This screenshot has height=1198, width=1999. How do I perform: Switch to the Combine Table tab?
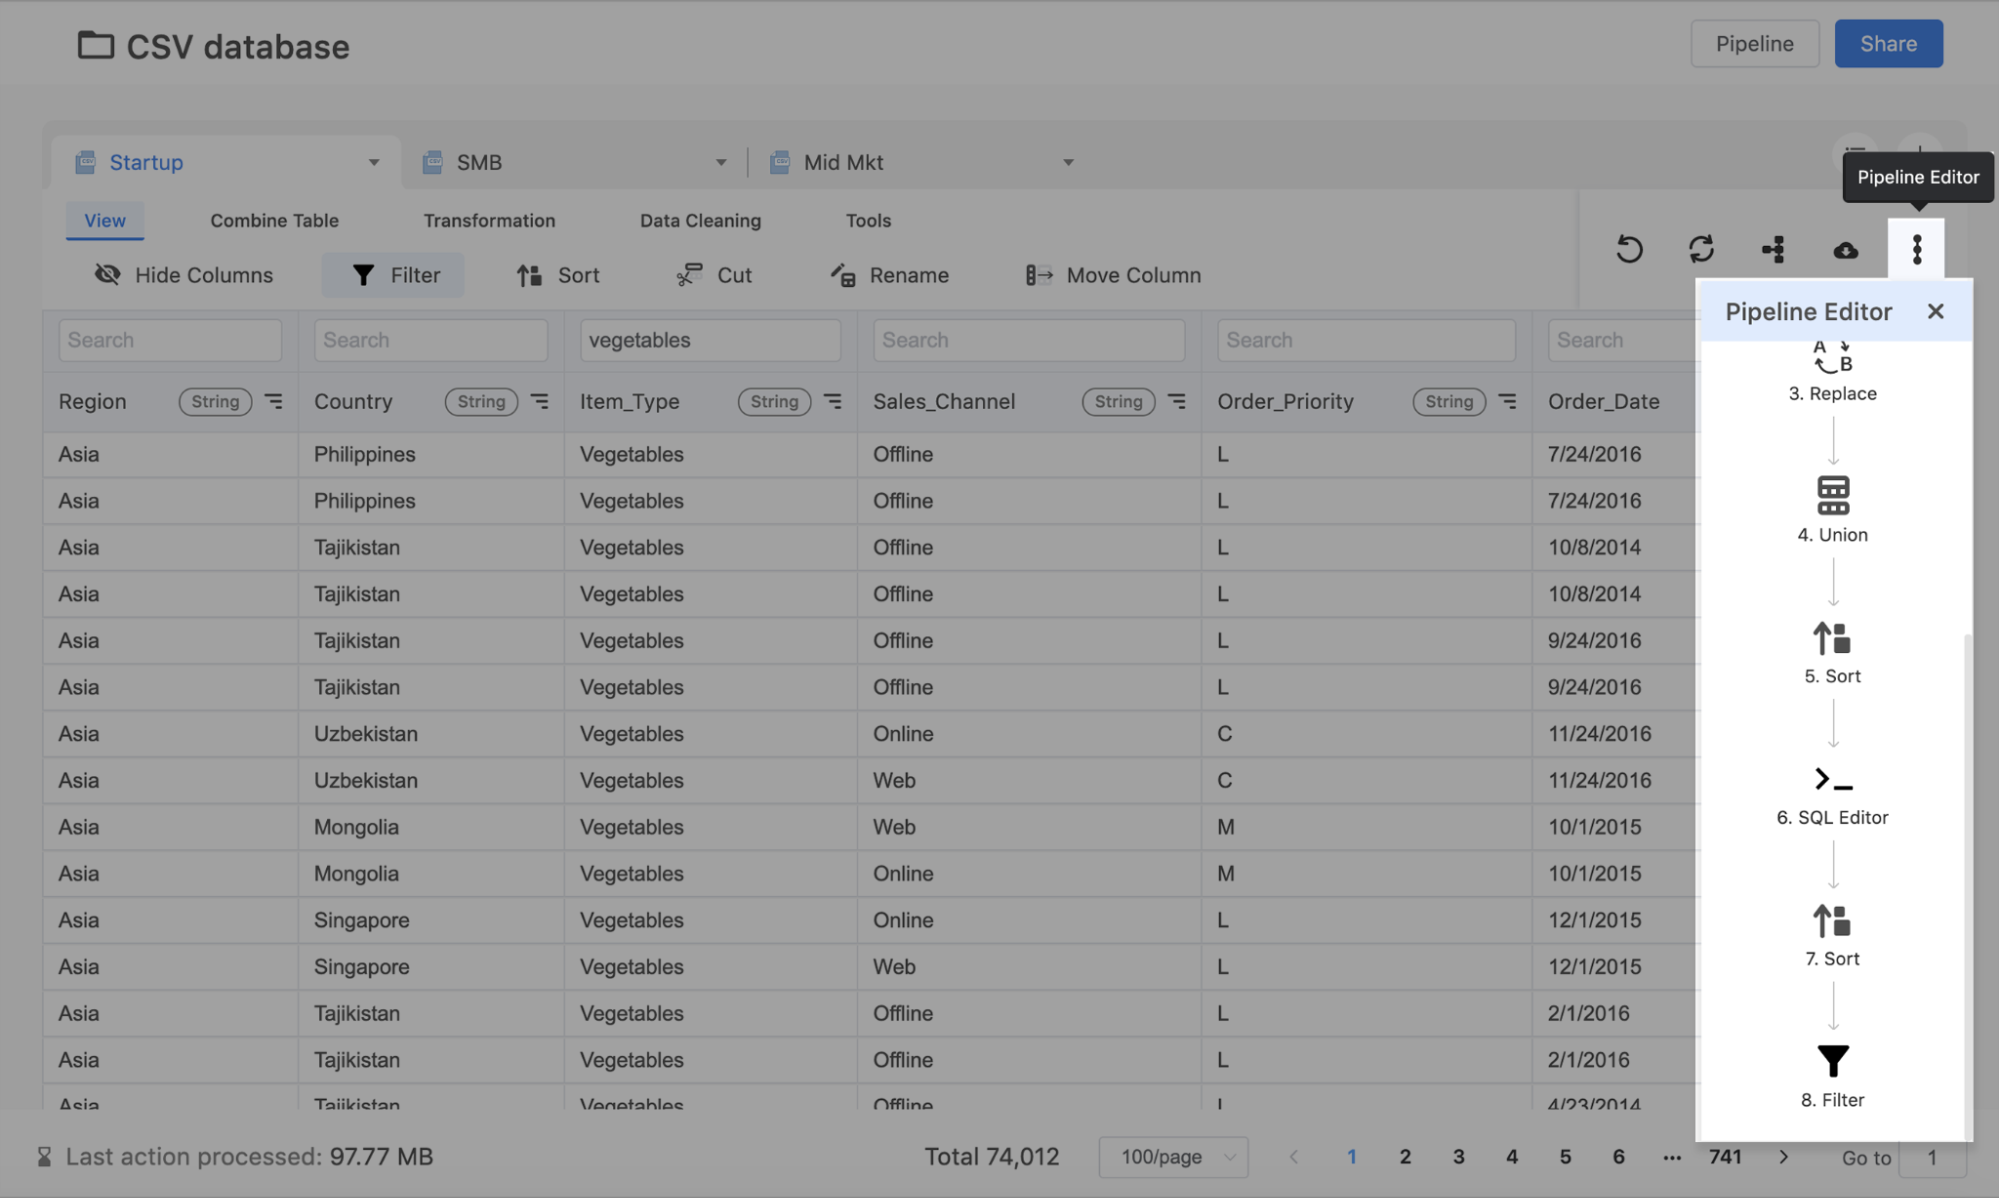[x=274, y=220]
